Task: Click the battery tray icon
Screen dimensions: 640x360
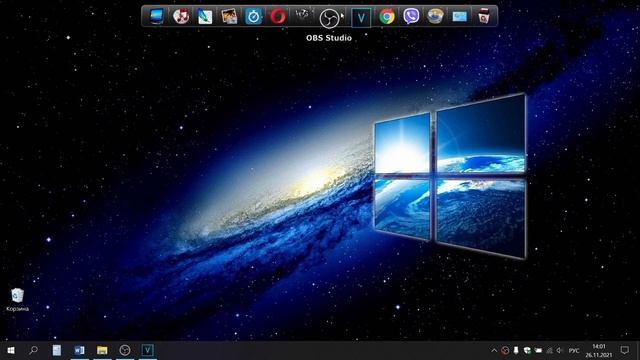Action: (538, 351)
